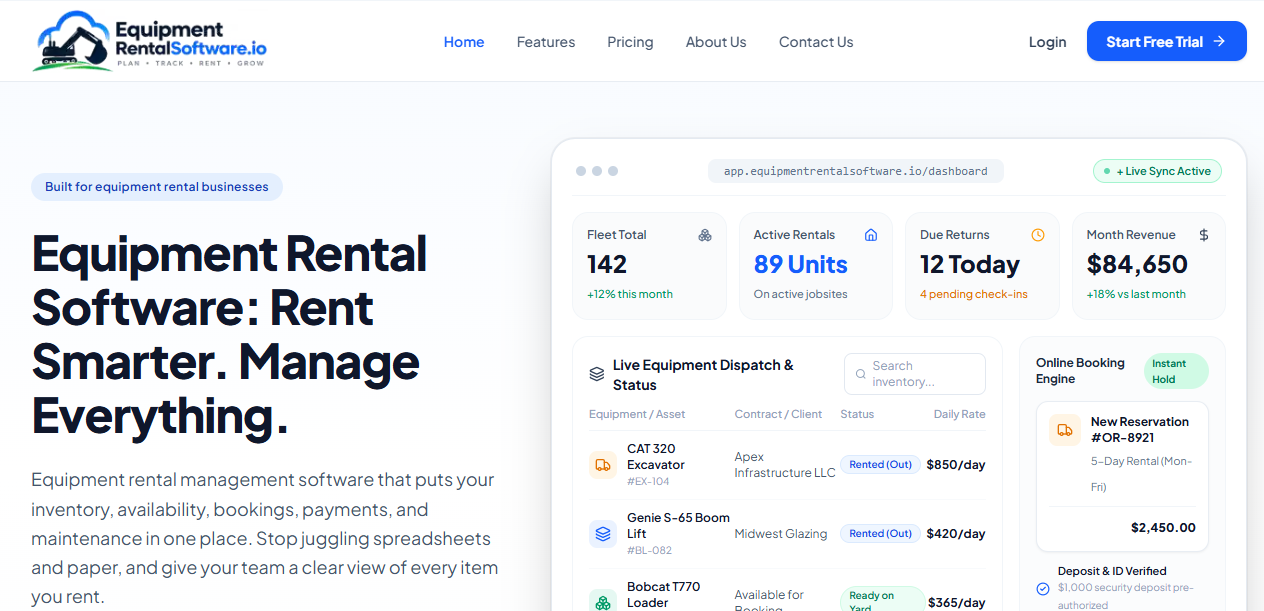Image resolution: width=1264 pixels, height=611 pixels.
Task: Click 'Deposit & ID Verified' label
Action: click(1111, 571)
